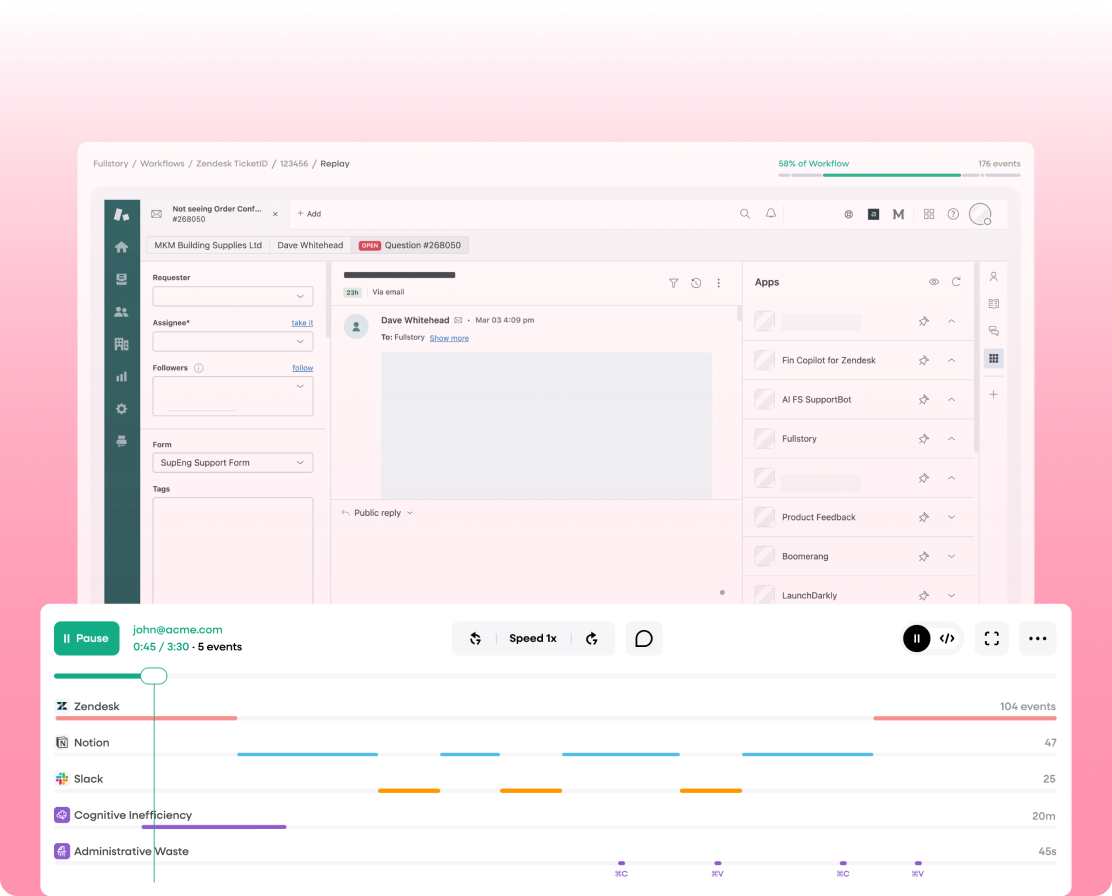1112x896 pixels.
Task: Click the take it assignee link
Action: coord(302,322)
